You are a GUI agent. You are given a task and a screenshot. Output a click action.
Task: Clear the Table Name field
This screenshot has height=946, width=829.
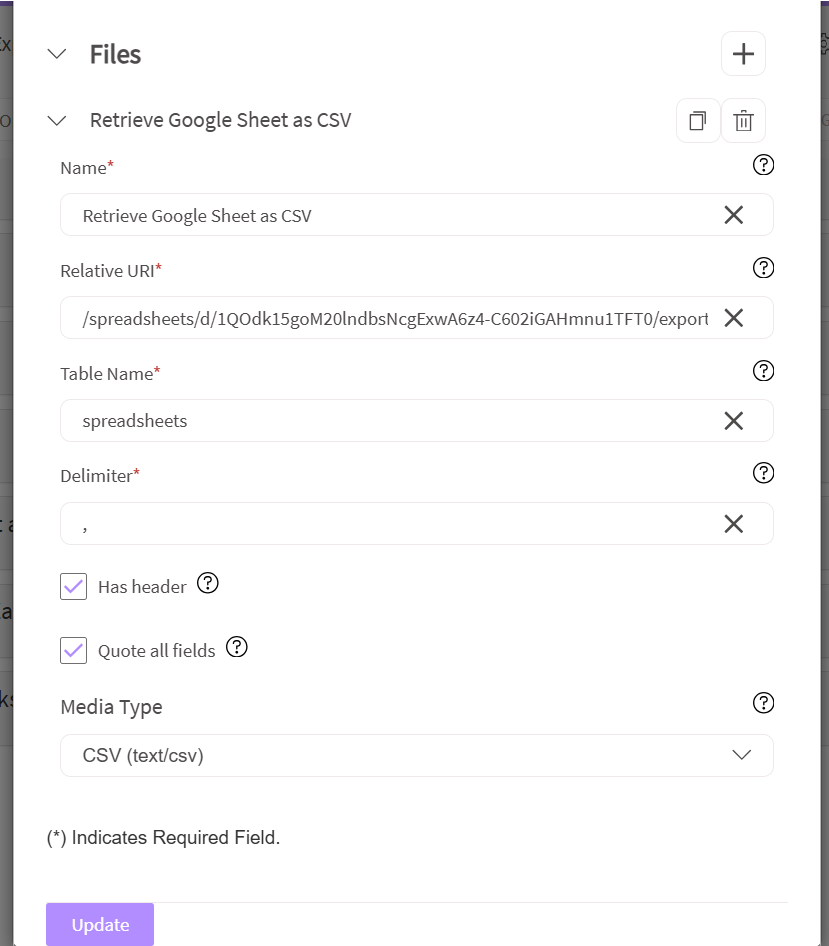tap(733, 421)
